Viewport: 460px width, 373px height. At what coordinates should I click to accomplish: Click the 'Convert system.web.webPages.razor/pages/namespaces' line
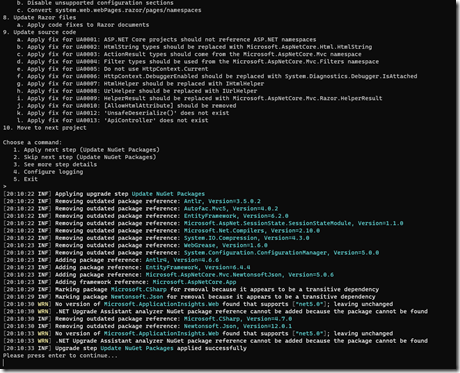109,10
